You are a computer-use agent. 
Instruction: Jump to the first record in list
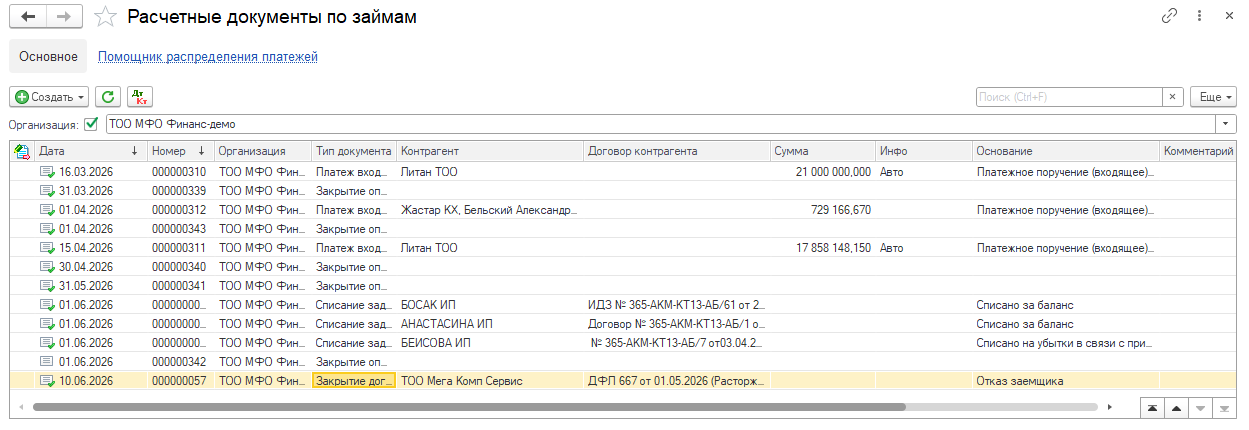click(1153, 408)
